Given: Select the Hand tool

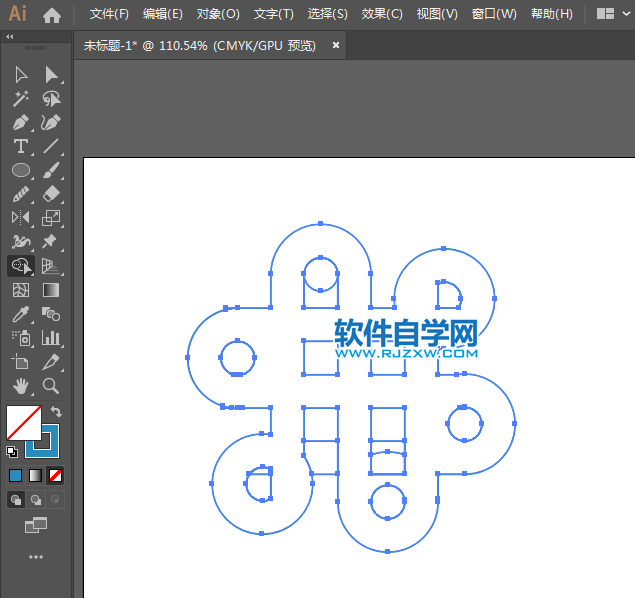Looking at the screenshot, I should [20, 385].
